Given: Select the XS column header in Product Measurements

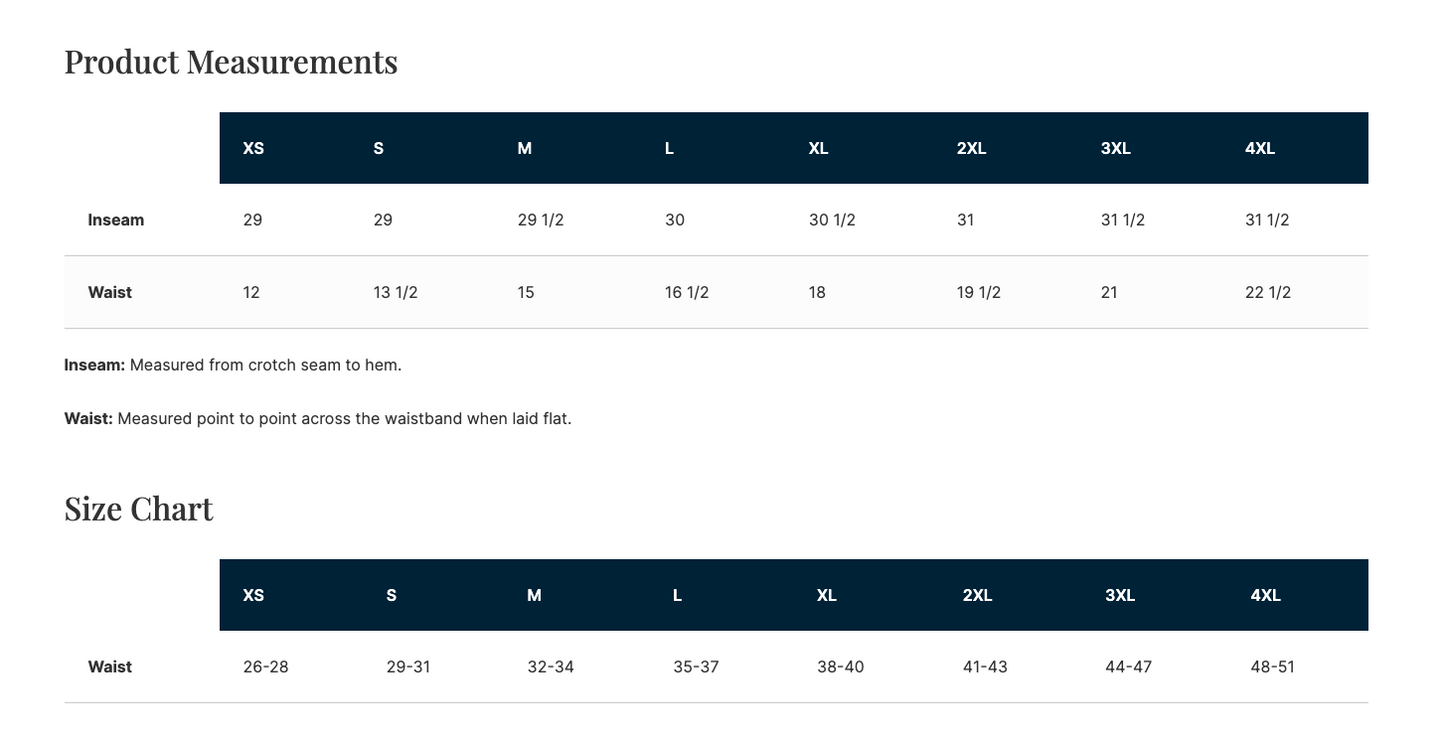Looking at the screenshot, I should pyautogui.click(x=254, y=148).
